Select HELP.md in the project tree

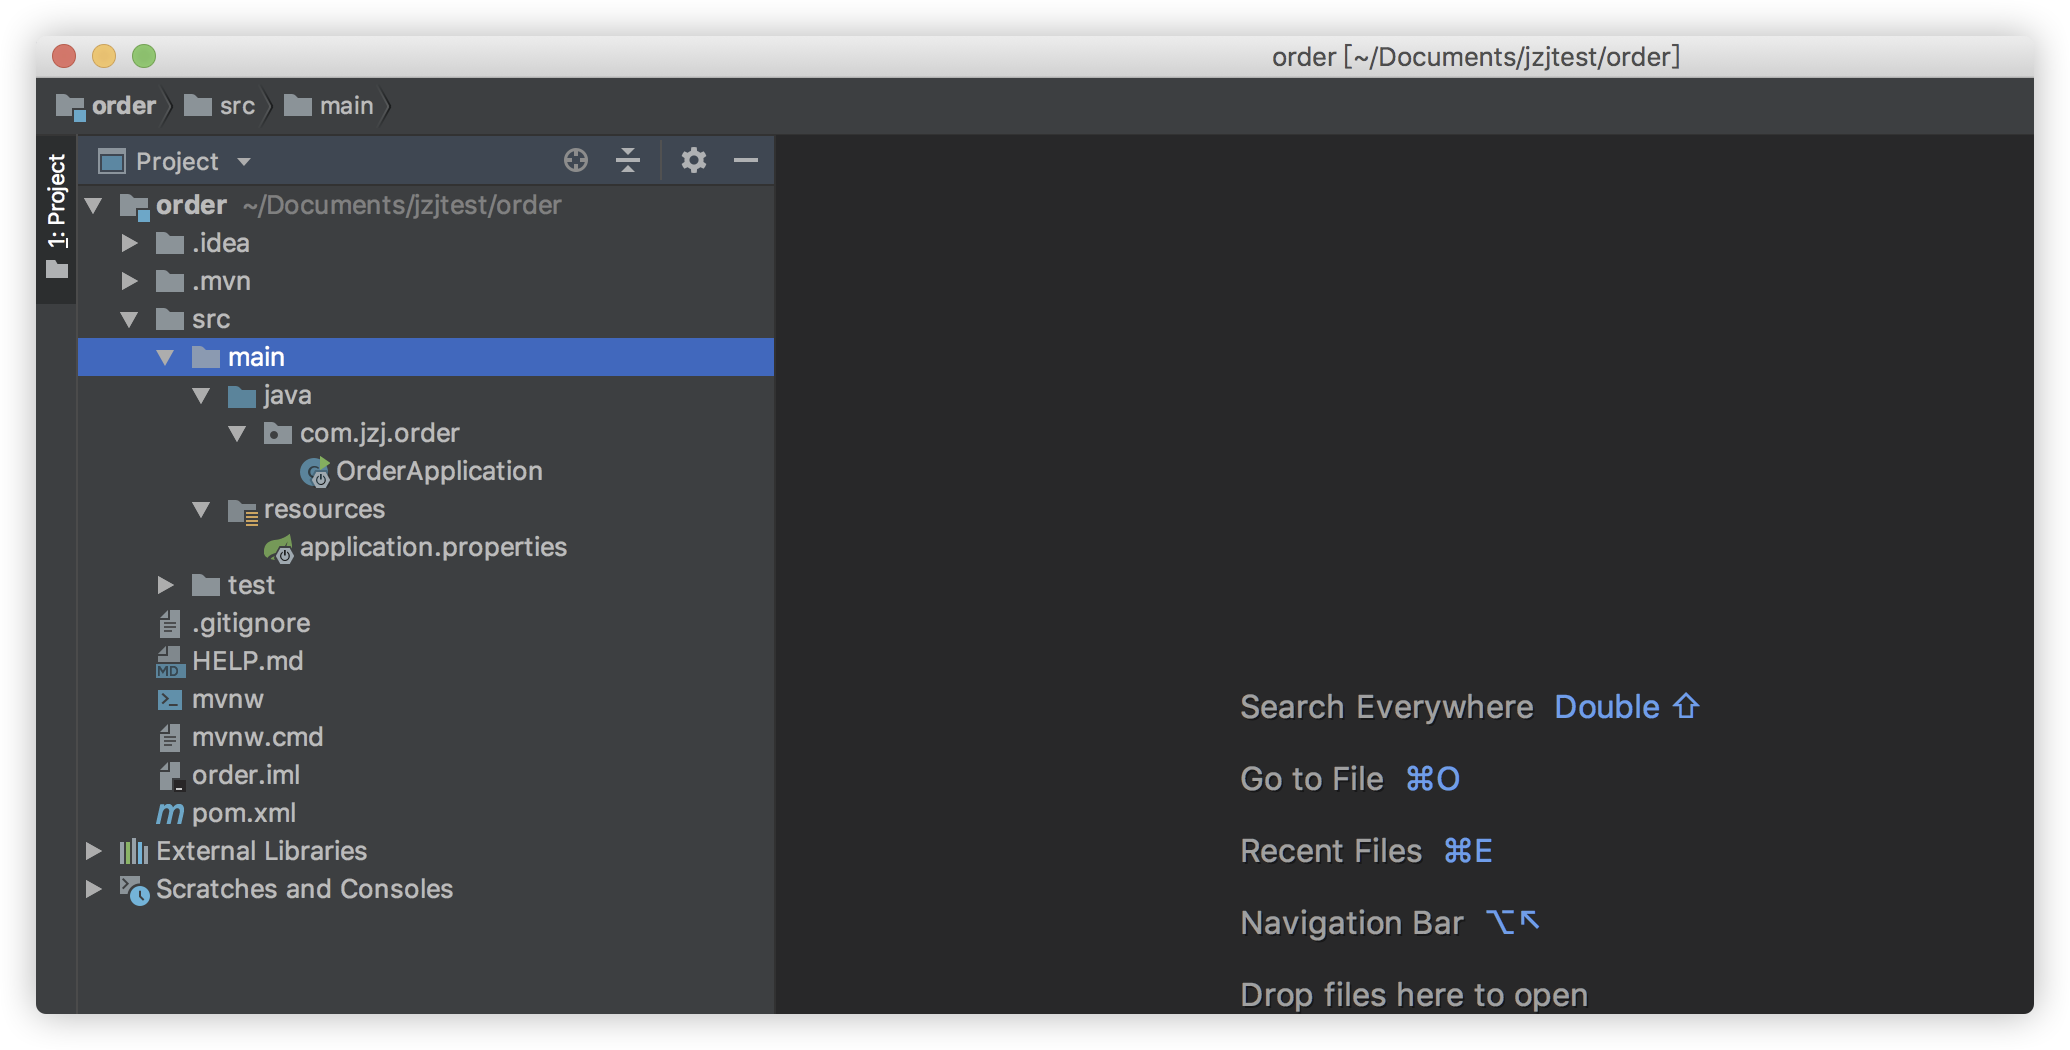(247, 661)
